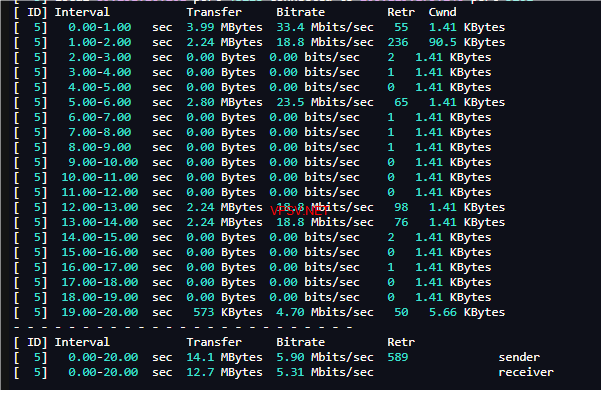Viewport: 601px width, 420px height.
Task: Select the retransmit count 236
Action: pyautogui.click(x=397, y=42)
